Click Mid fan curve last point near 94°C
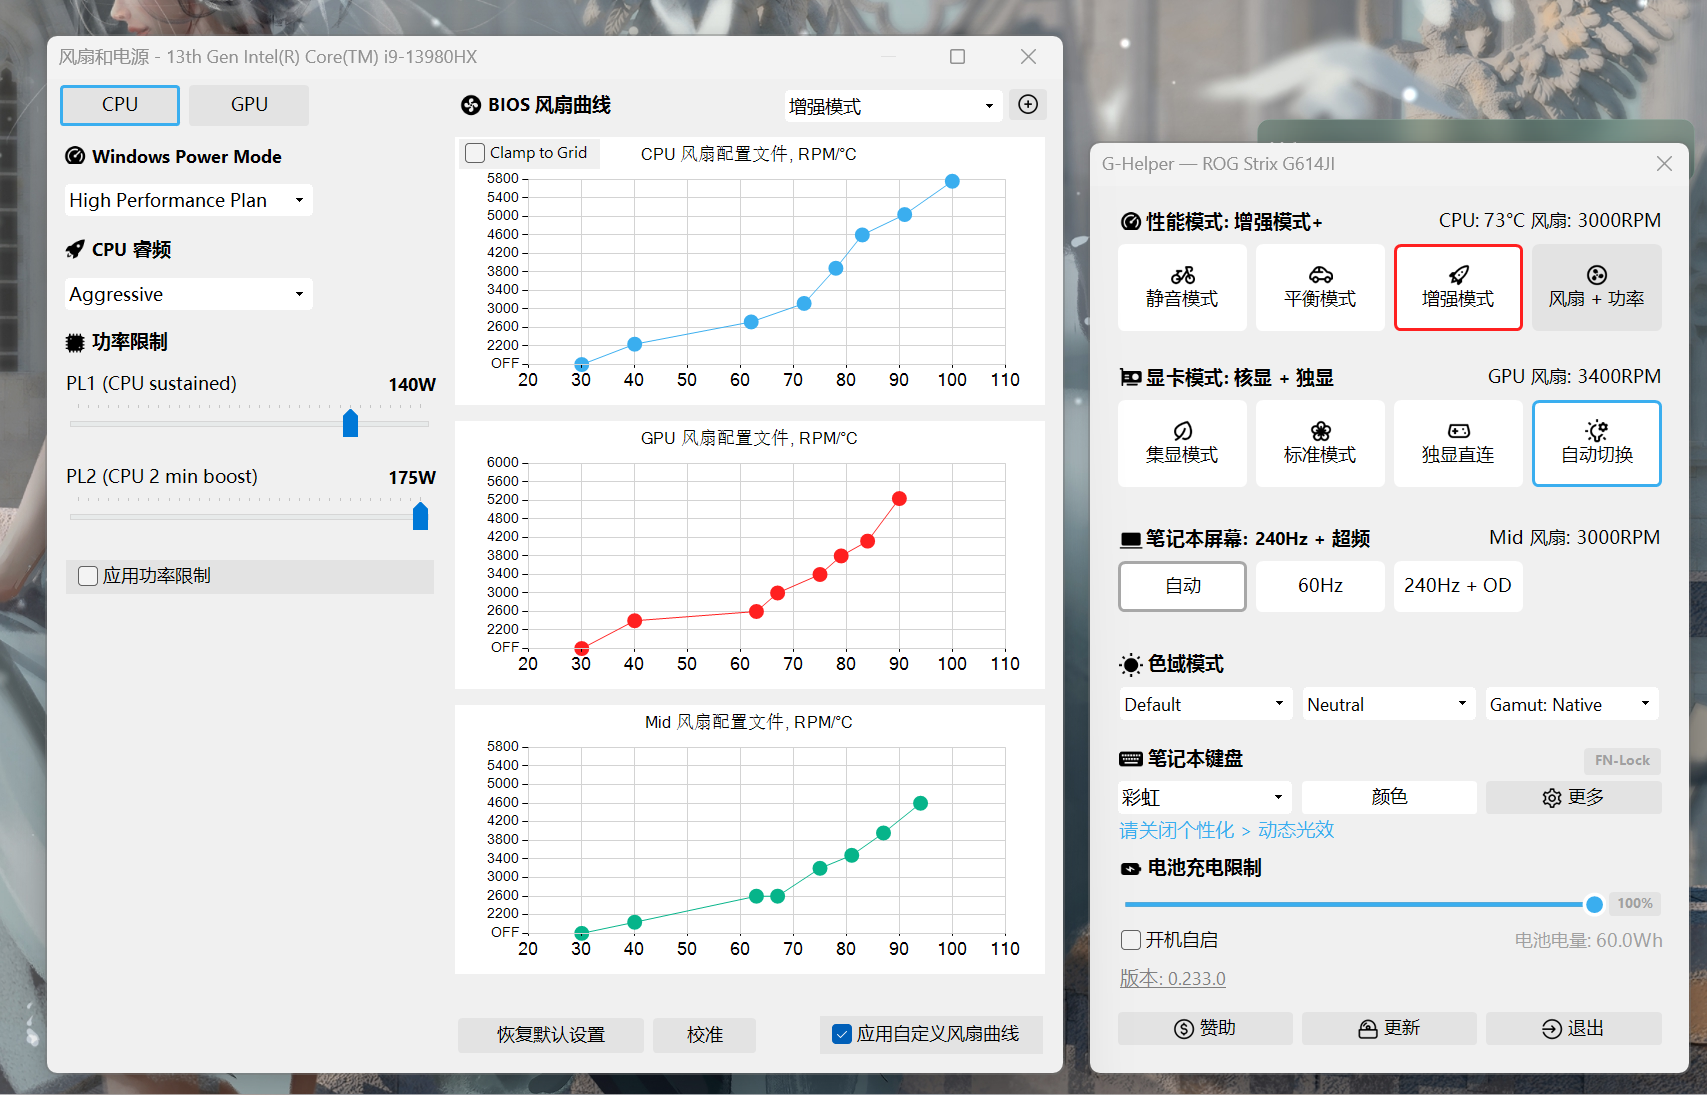Image resolution: width=1707 pixels, height=1095 pixels. pyautogui.click(x=920, y=803)
